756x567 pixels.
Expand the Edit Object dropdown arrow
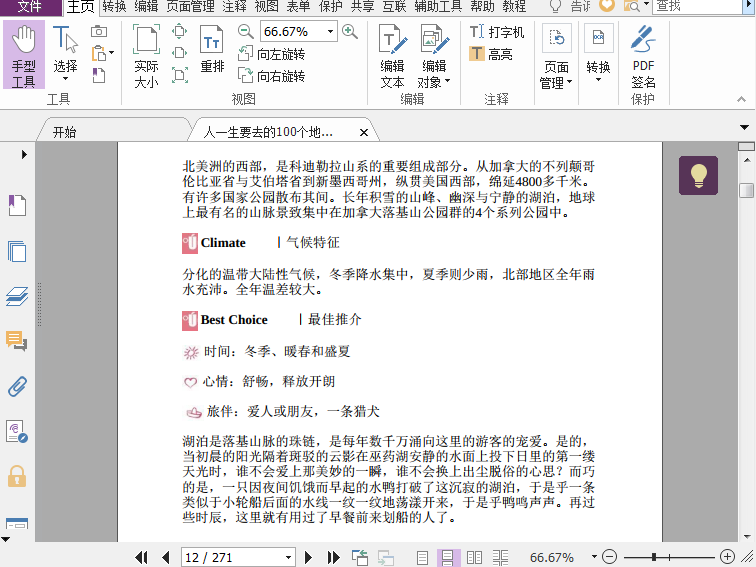[447, 81]
